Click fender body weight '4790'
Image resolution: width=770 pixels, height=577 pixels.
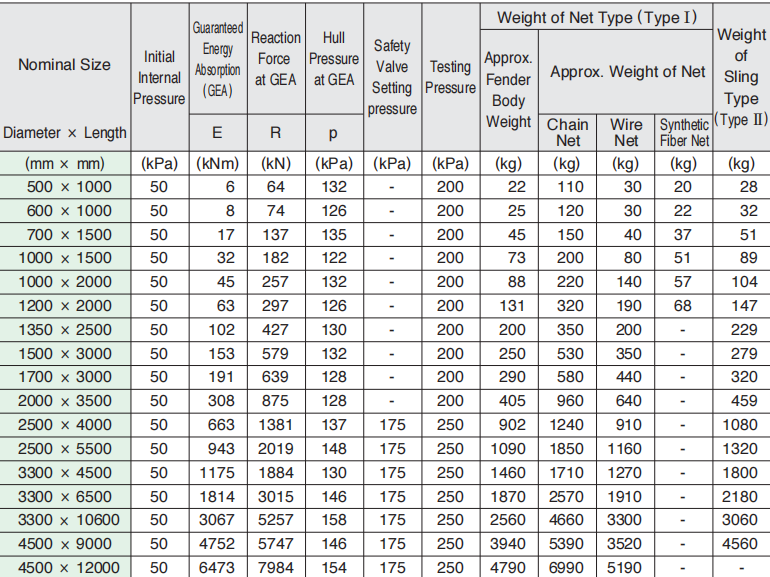[508, 568]
